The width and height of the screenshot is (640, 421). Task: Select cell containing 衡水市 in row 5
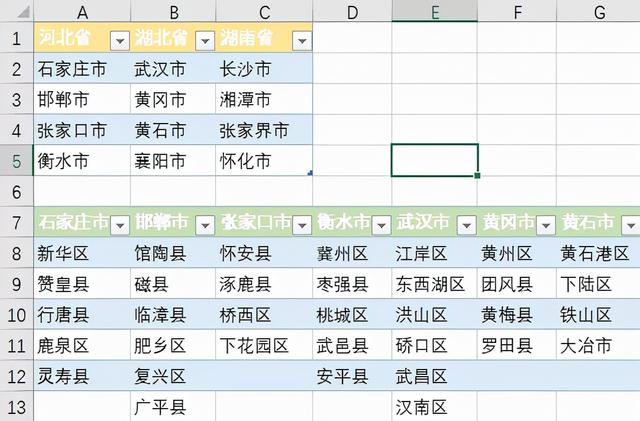tap(82, 161)
